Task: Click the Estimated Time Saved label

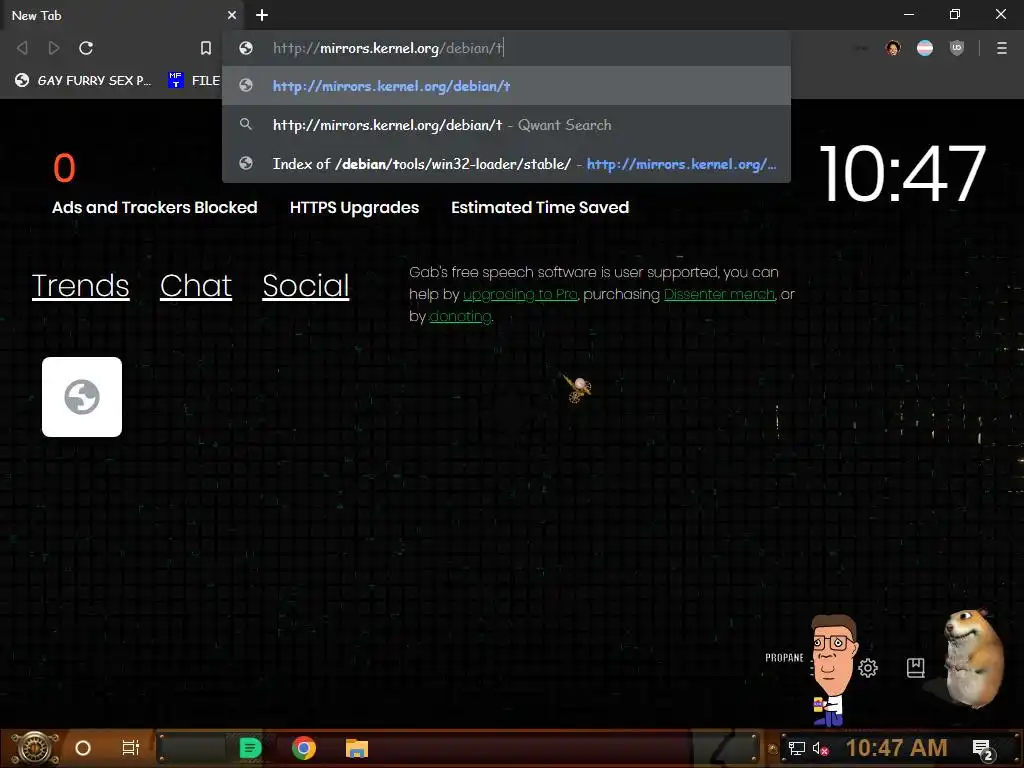Action: pyautogui.click(x=540, y=208)
